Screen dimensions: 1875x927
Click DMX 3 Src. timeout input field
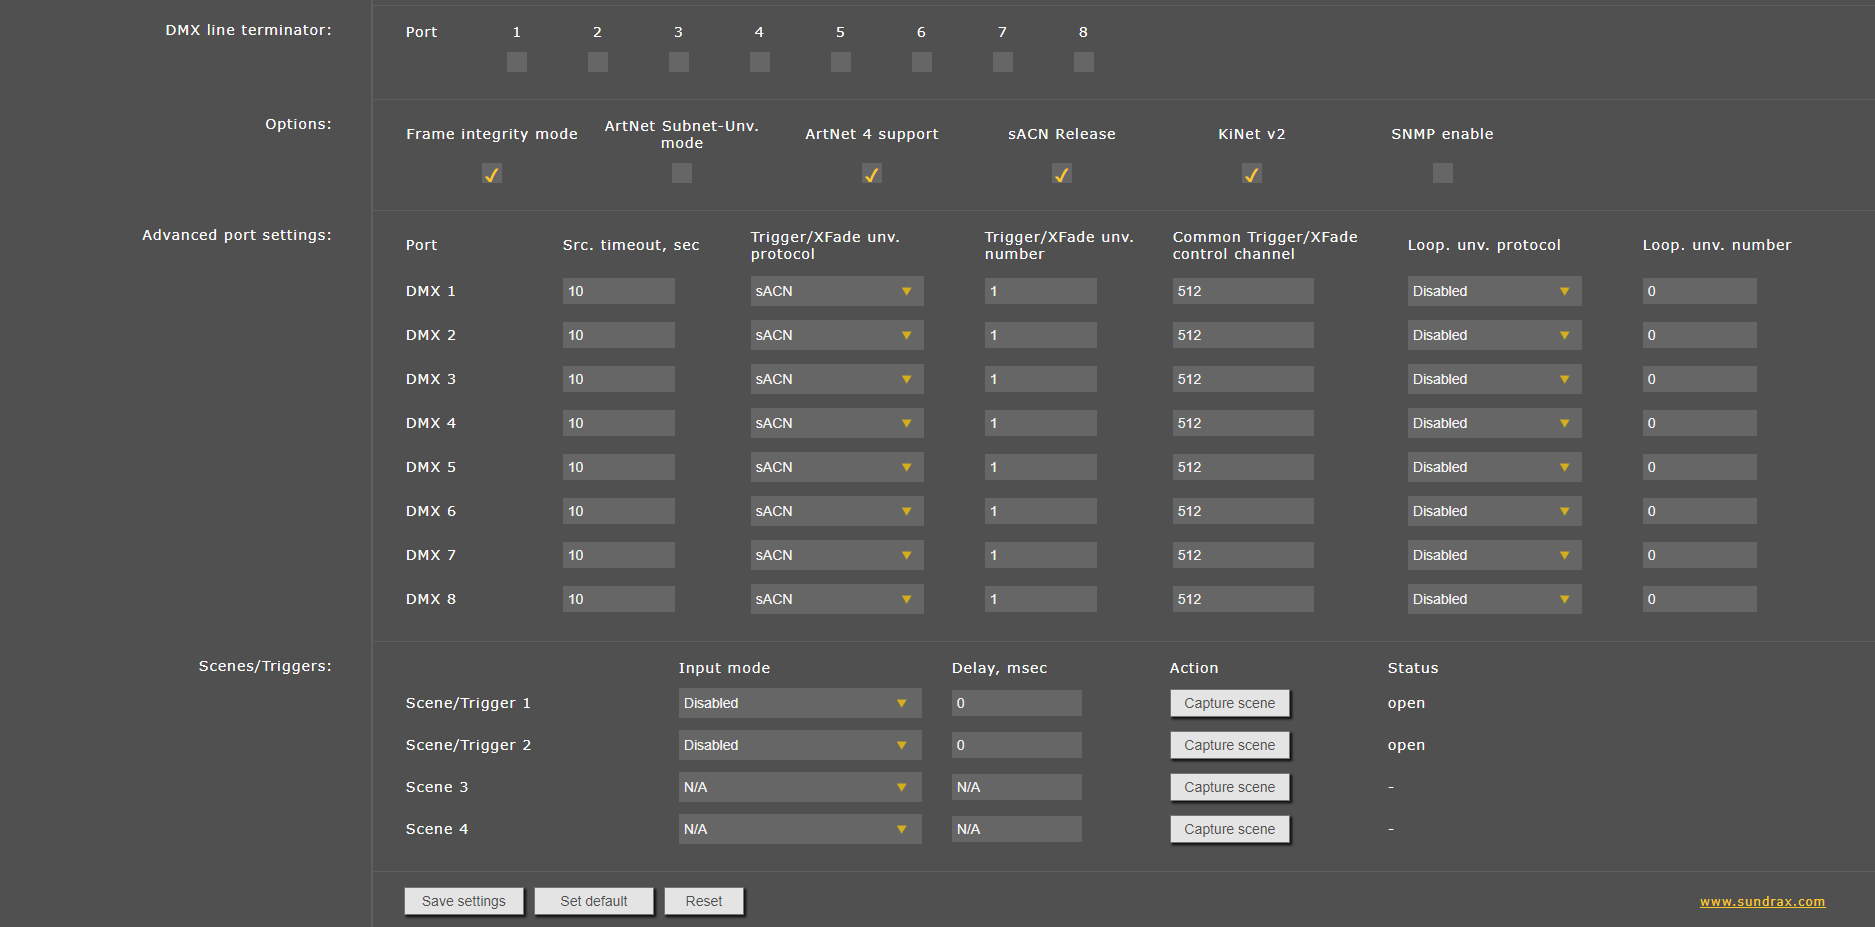tap(618, 379)
